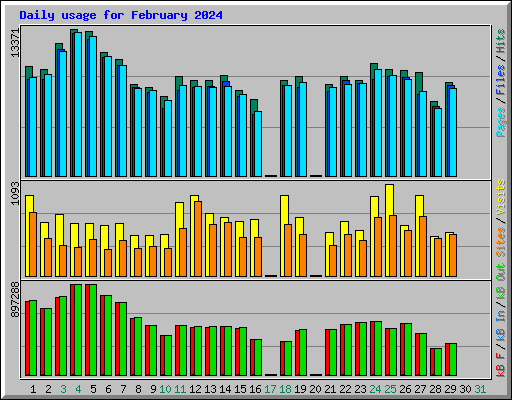Select day 1 on the x-axis

[x=33, y=389]
